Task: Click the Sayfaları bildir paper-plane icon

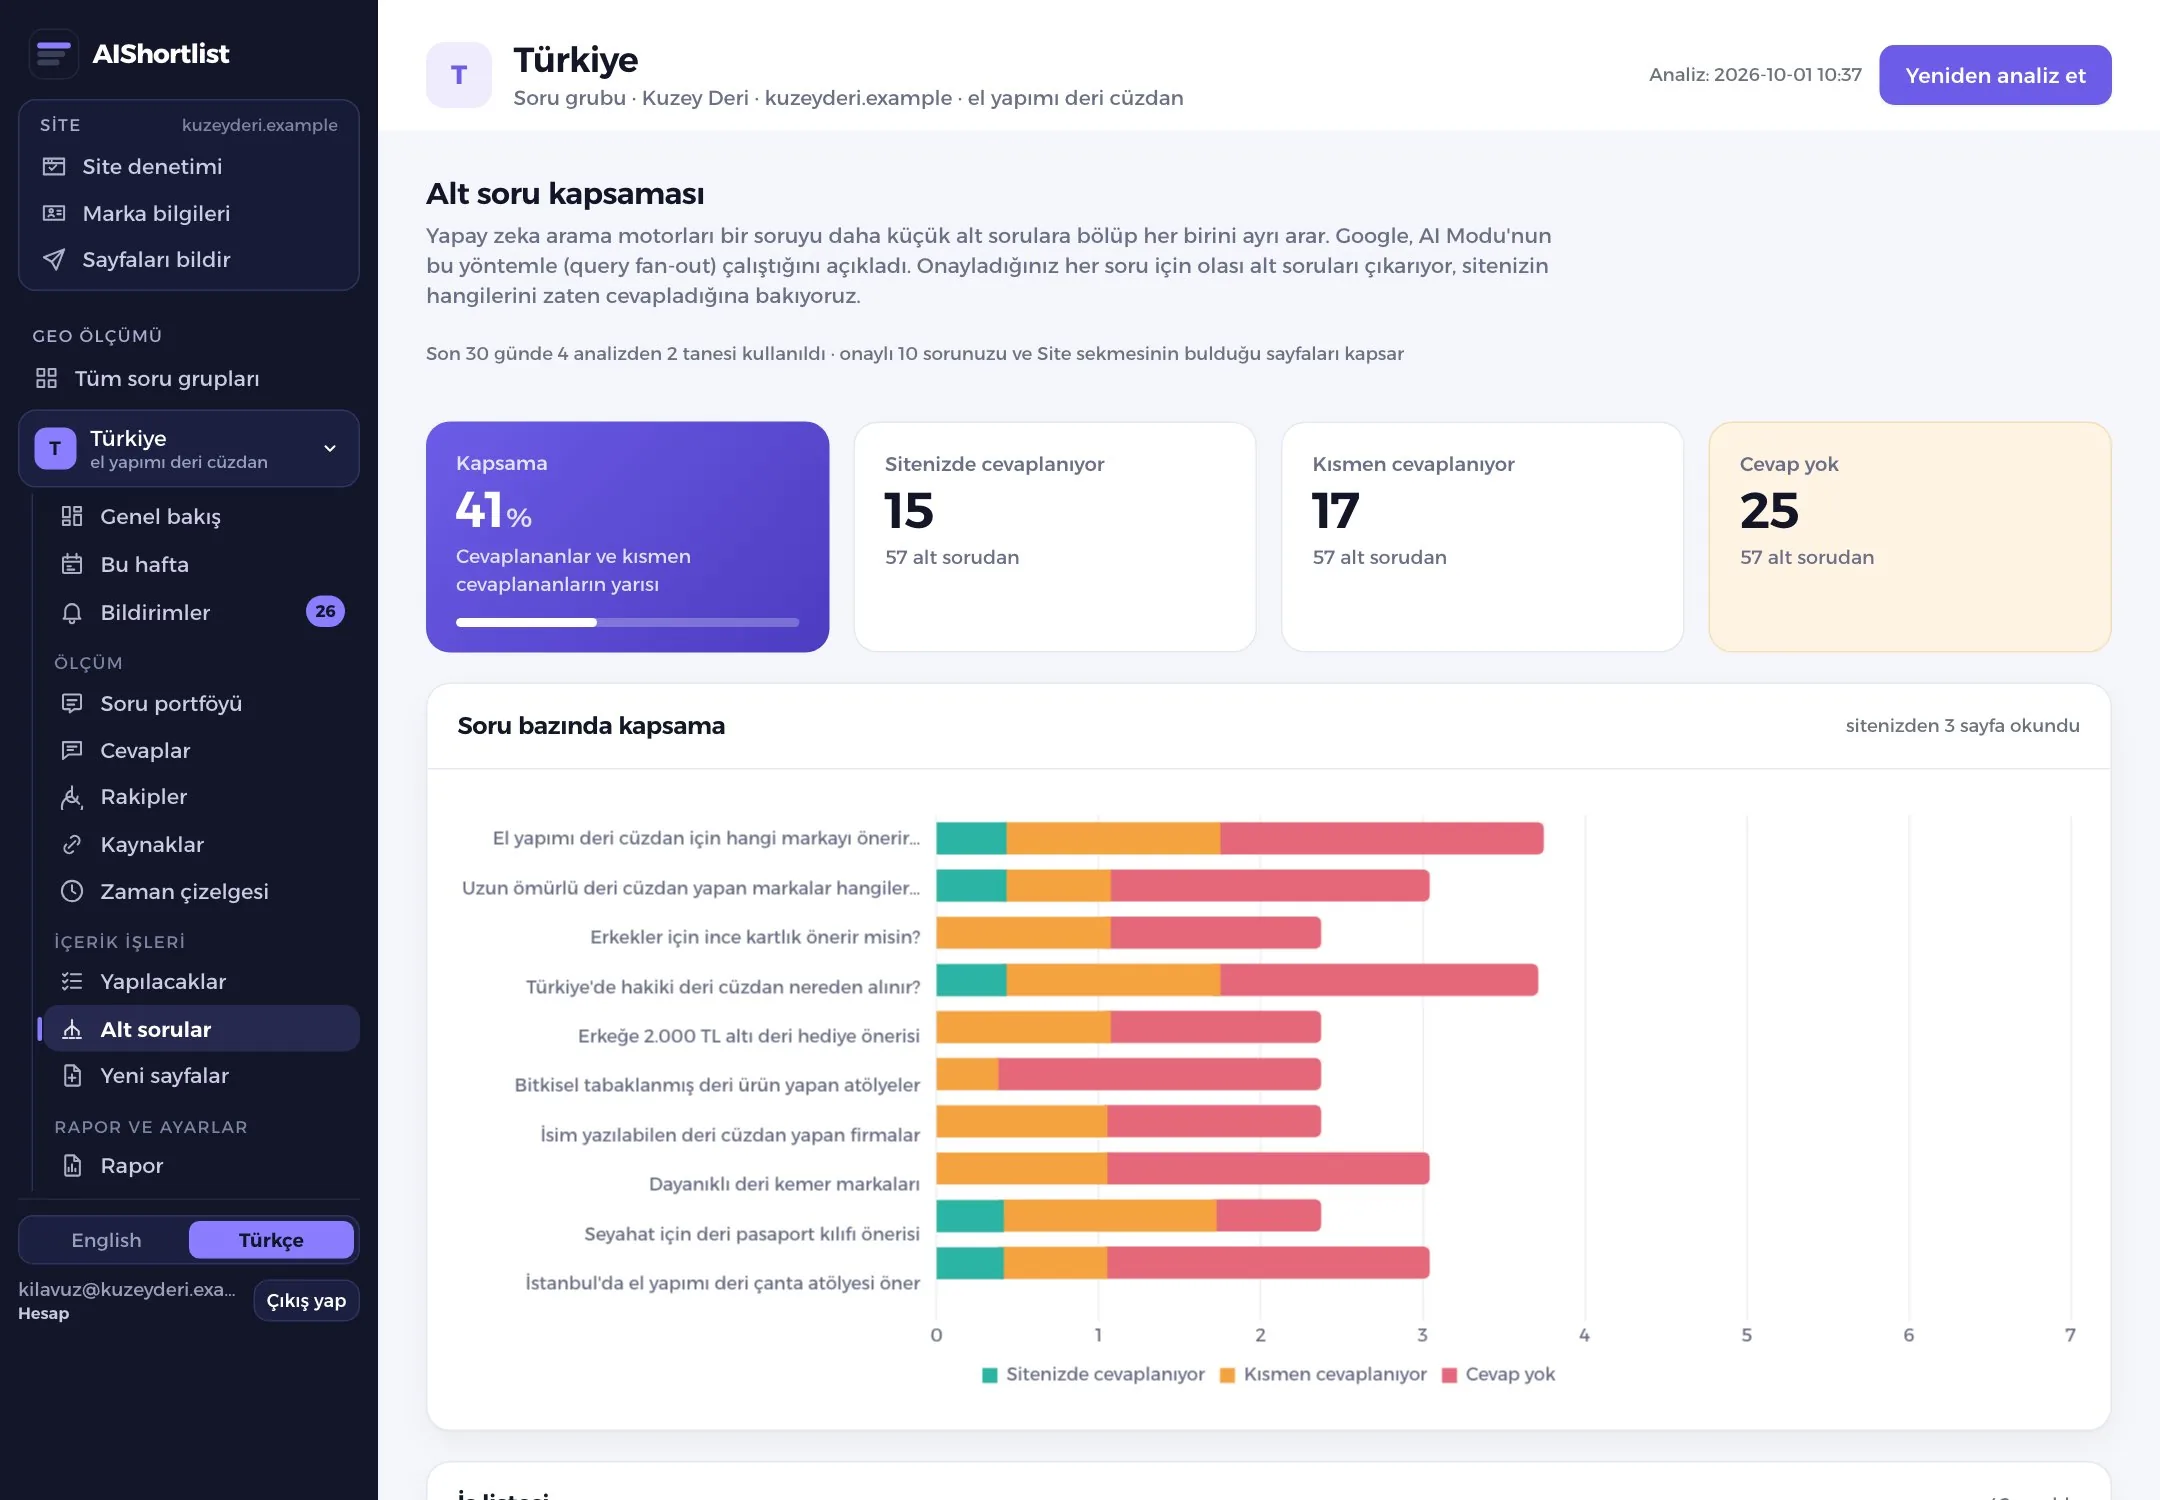Action: click(54, 260)
